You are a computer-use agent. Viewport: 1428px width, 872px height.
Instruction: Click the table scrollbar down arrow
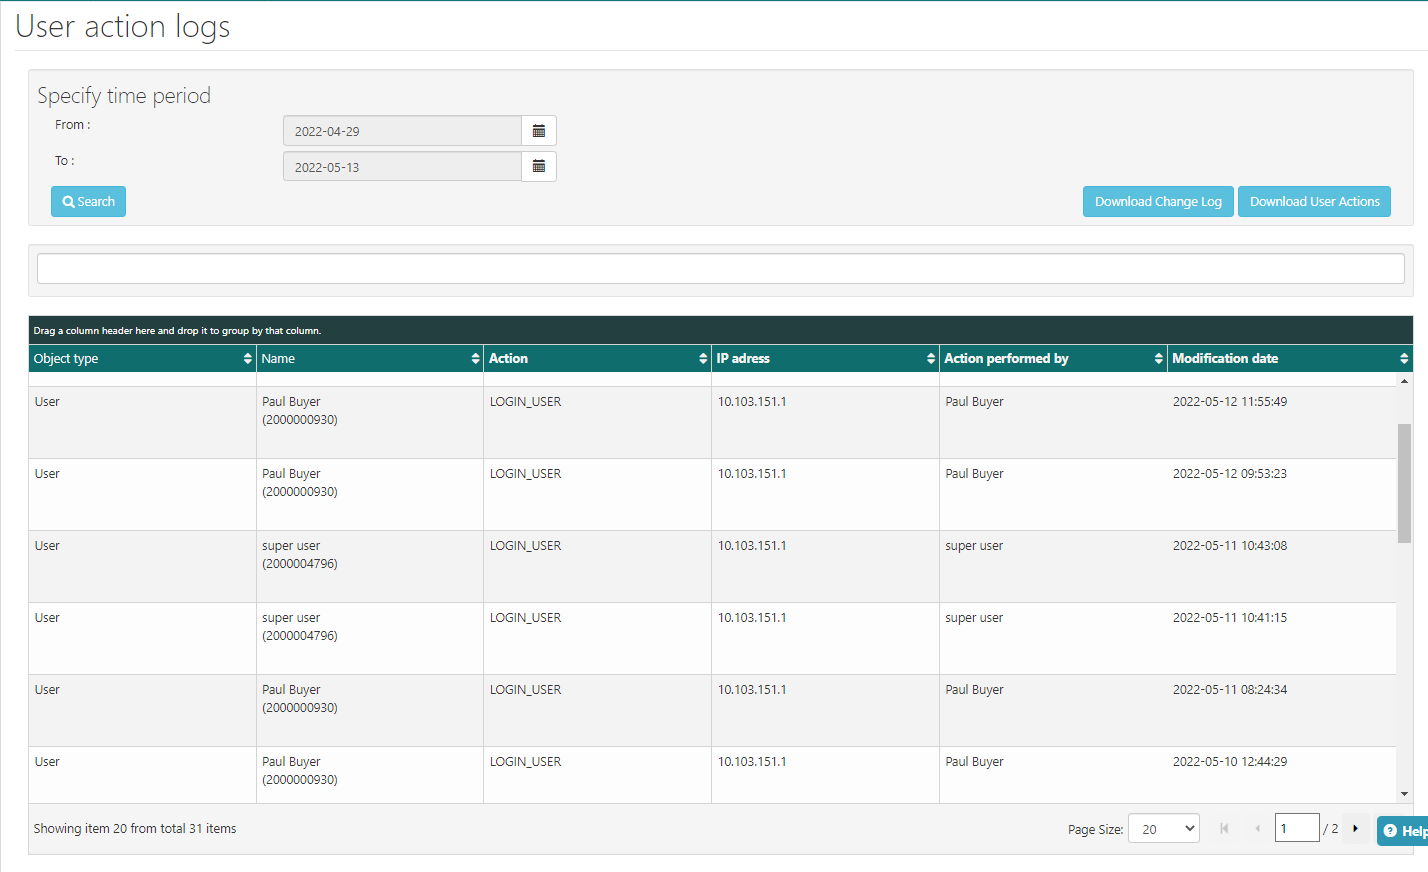[1404, 794]
